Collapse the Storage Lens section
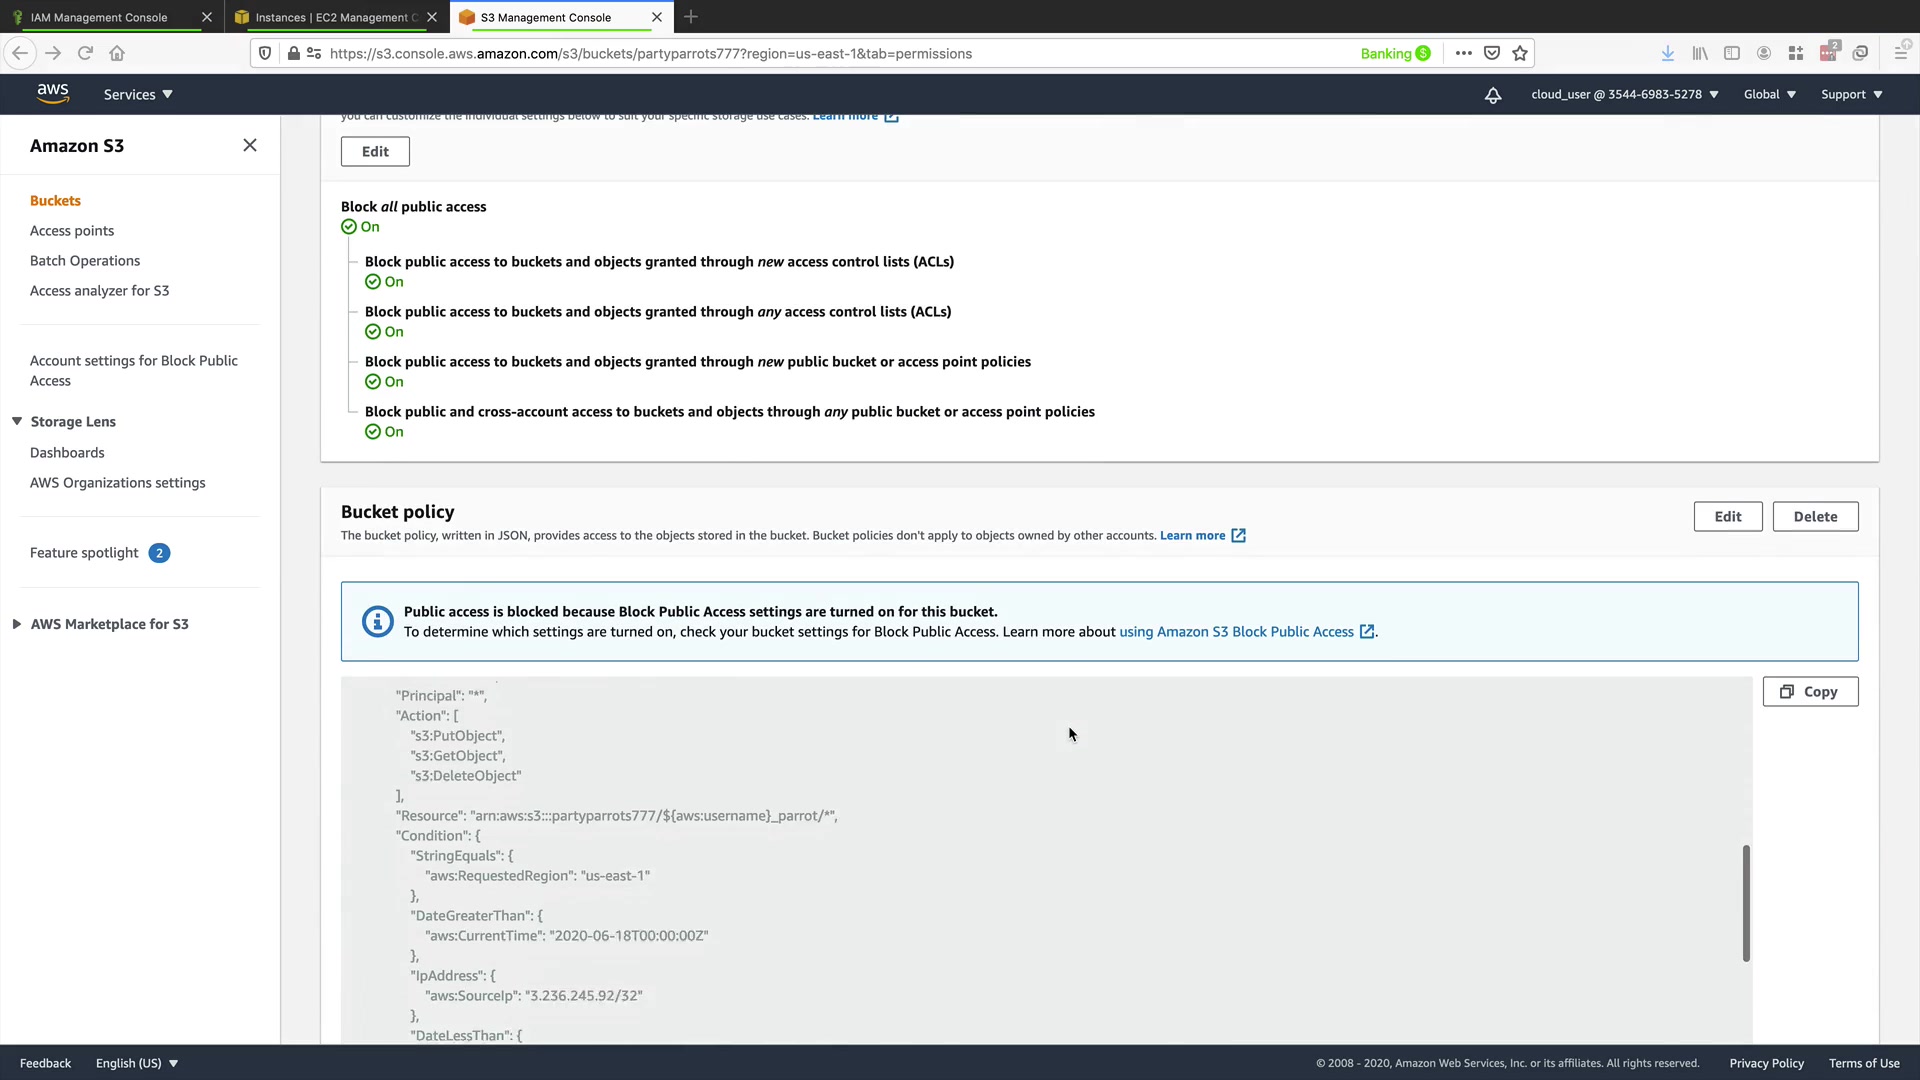 click(17, 422)
